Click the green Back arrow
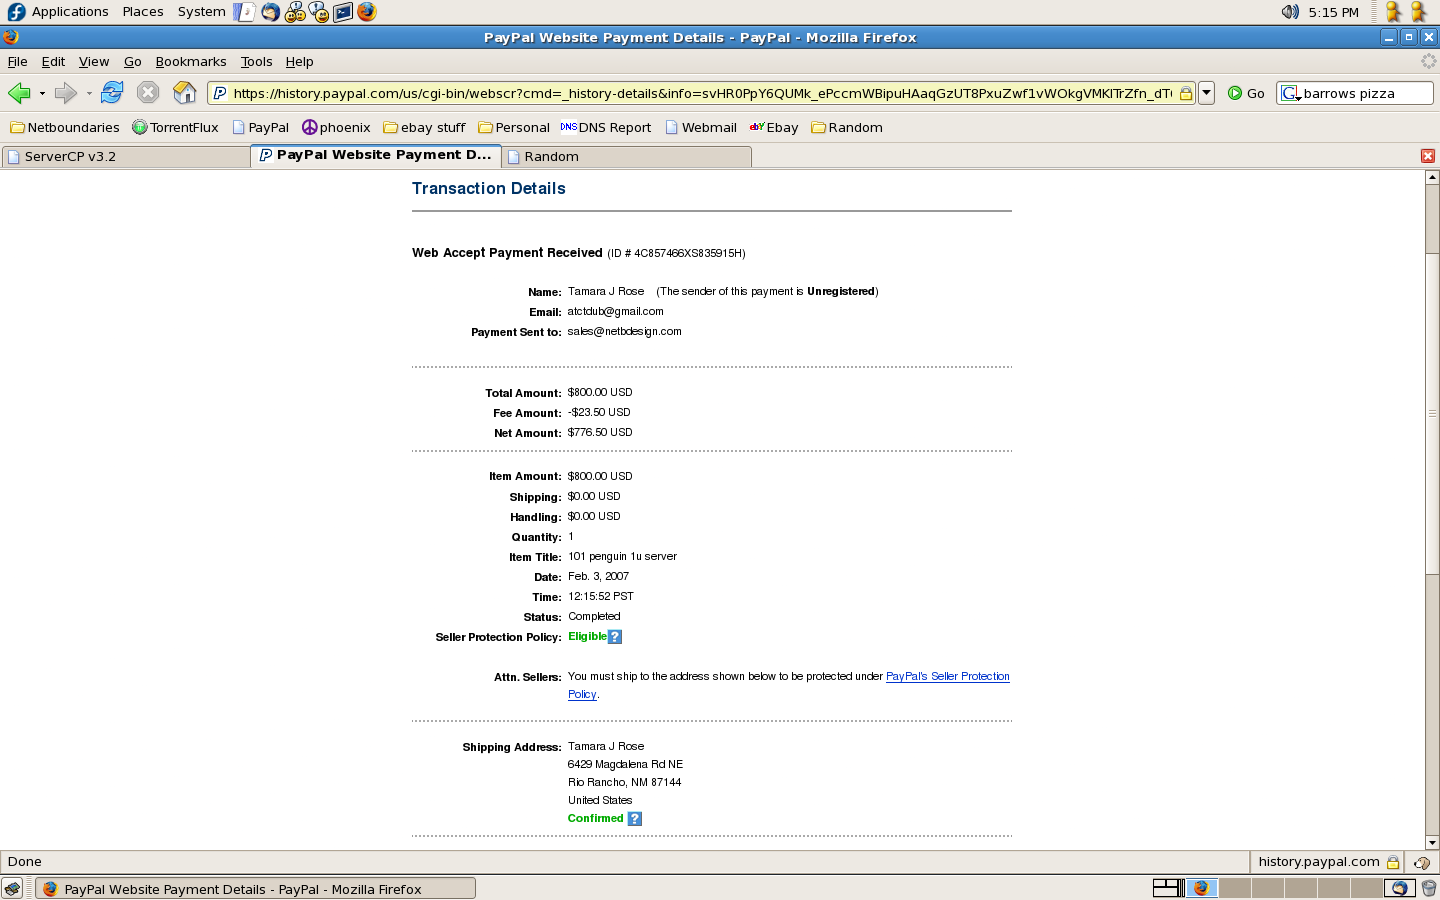Screen dimensions: 1440x900 pyautogui.click(x=19, y=93)
